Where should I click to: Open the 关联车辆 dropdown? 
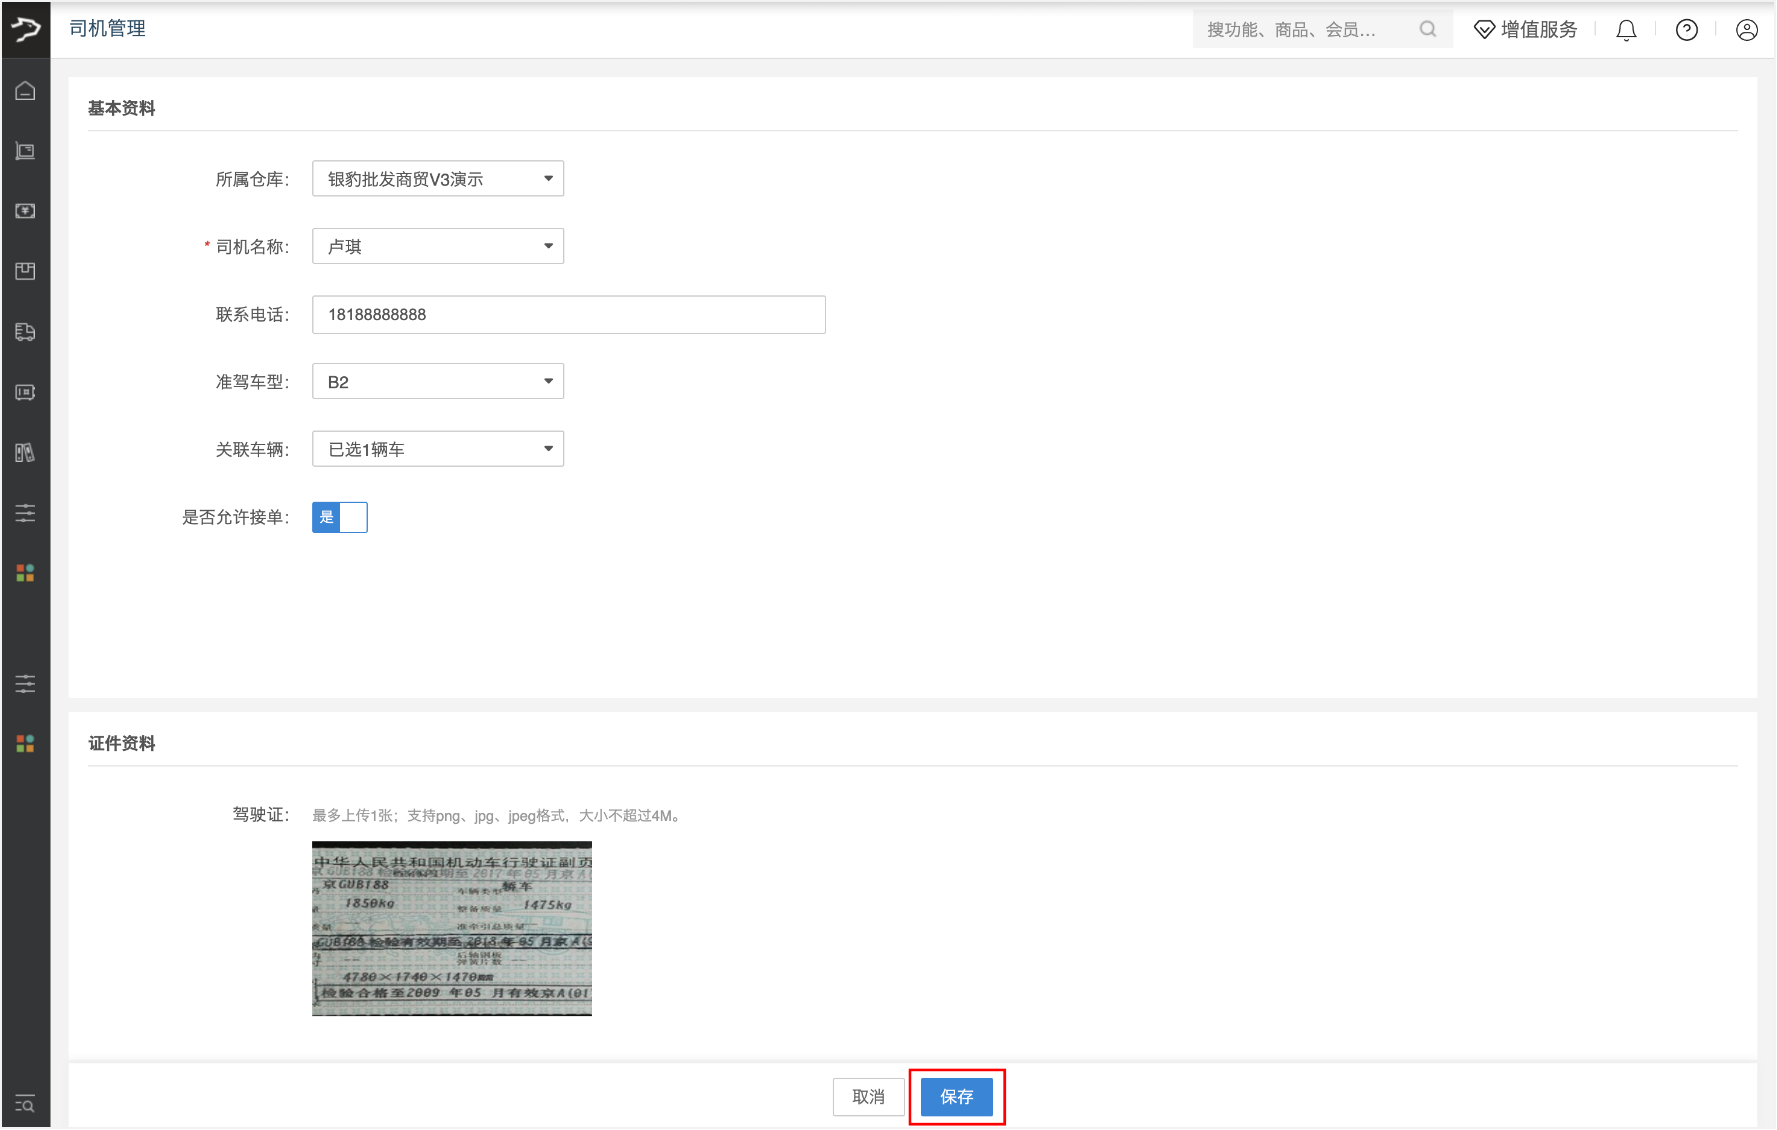(438, 449)
